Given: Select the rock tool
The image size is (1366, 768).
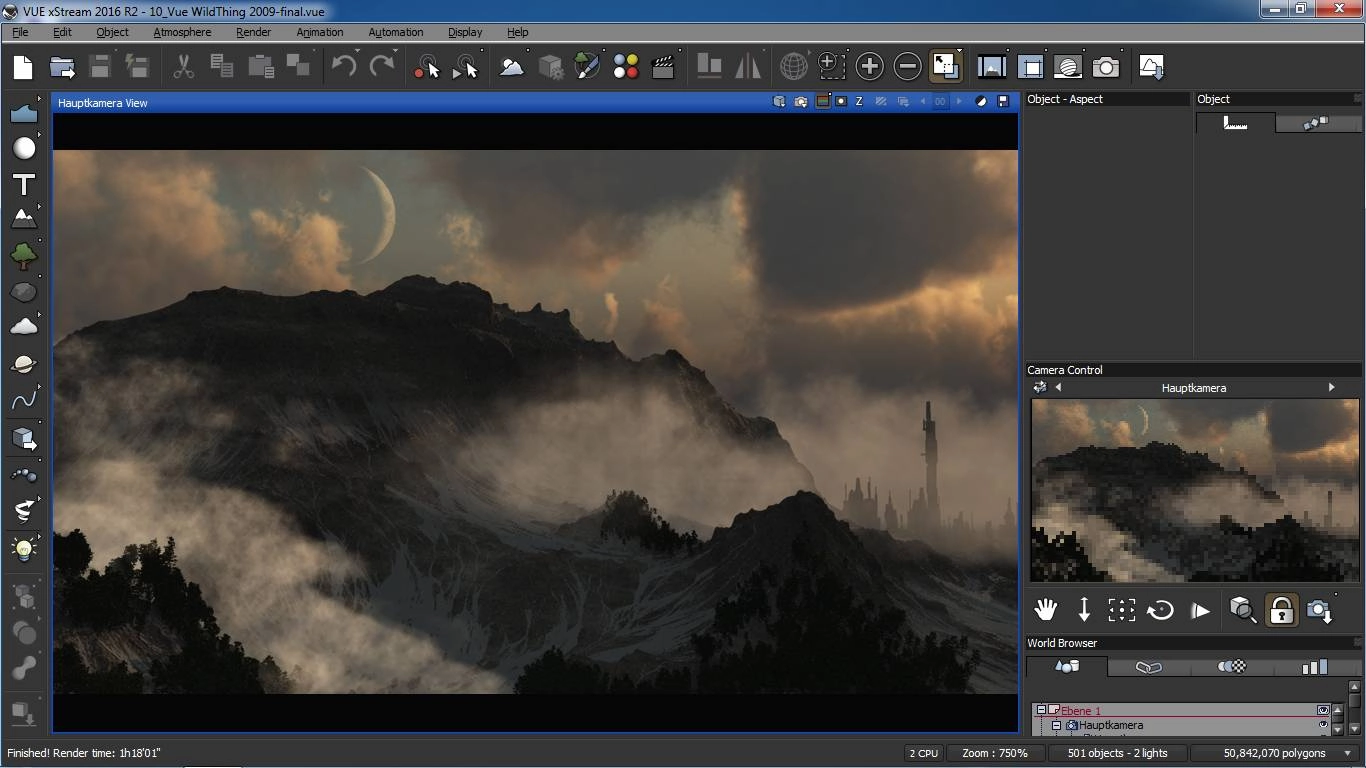Looking at the screenshot, I should click(x=24, y=292).
